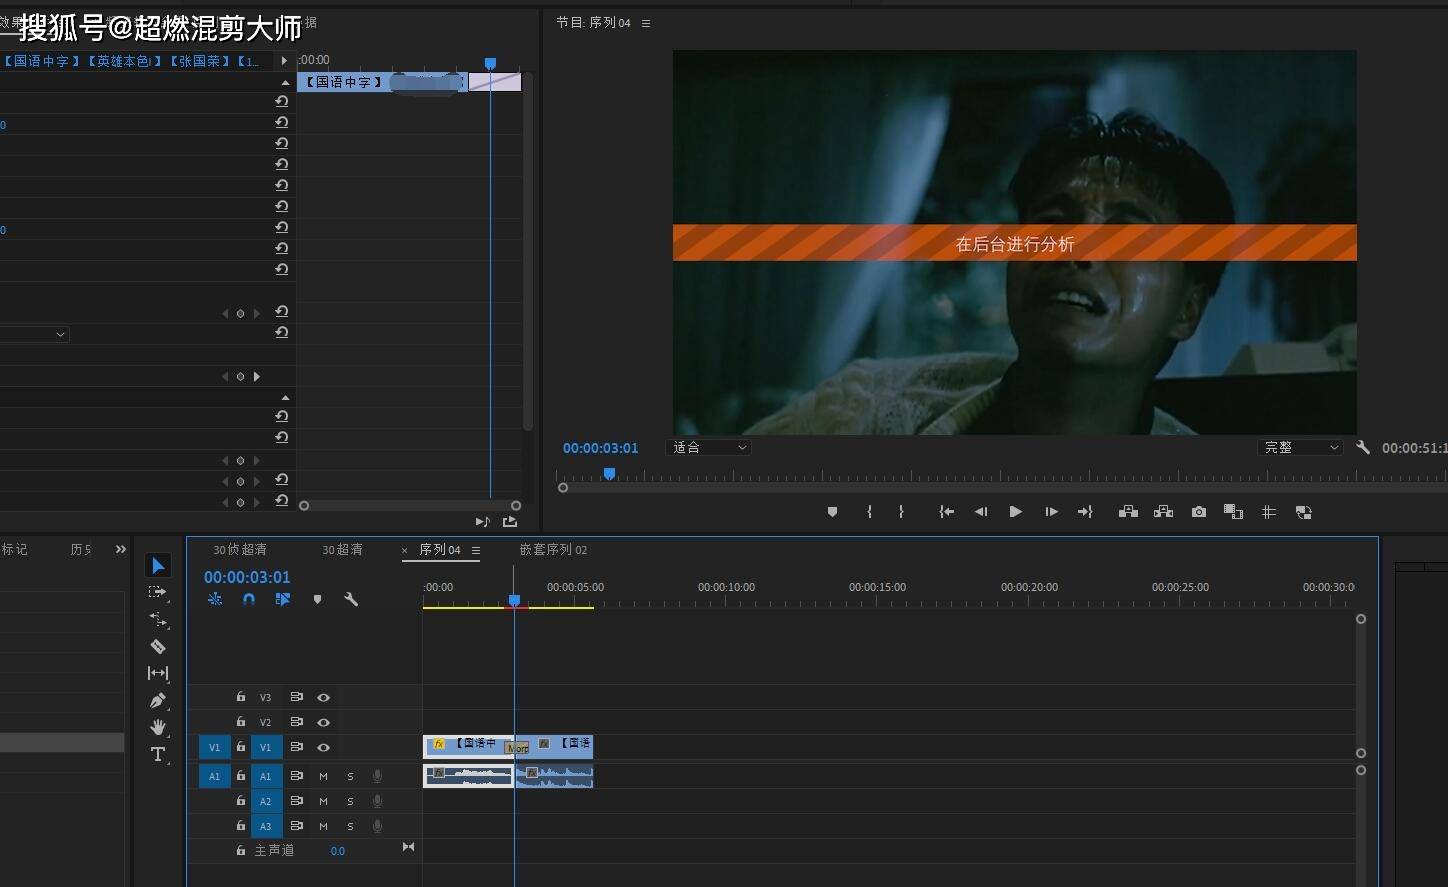Select the Razor tool
The image size is (1448, 887).
tap(158, 647)
